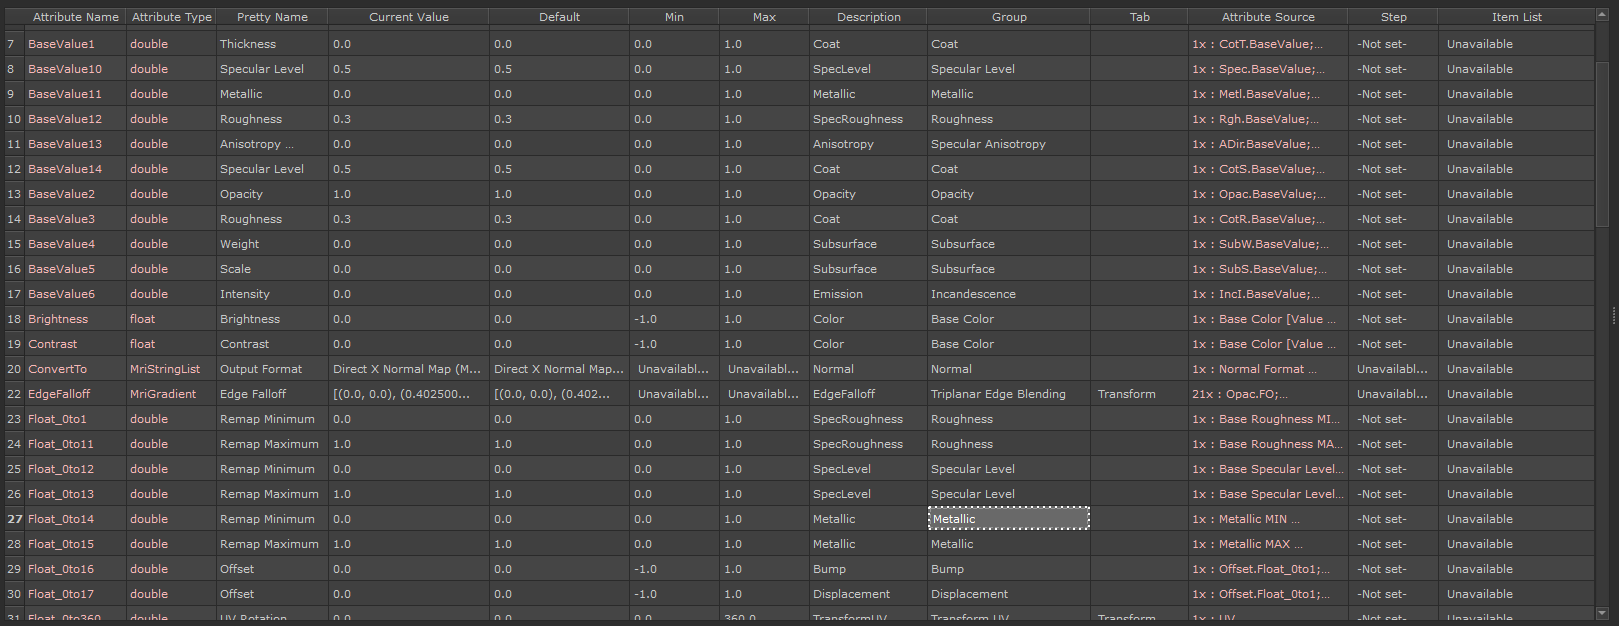The image size is (1619, 626).
Task: Click the Pretty Name column header
Action: [x=272, y=17]
